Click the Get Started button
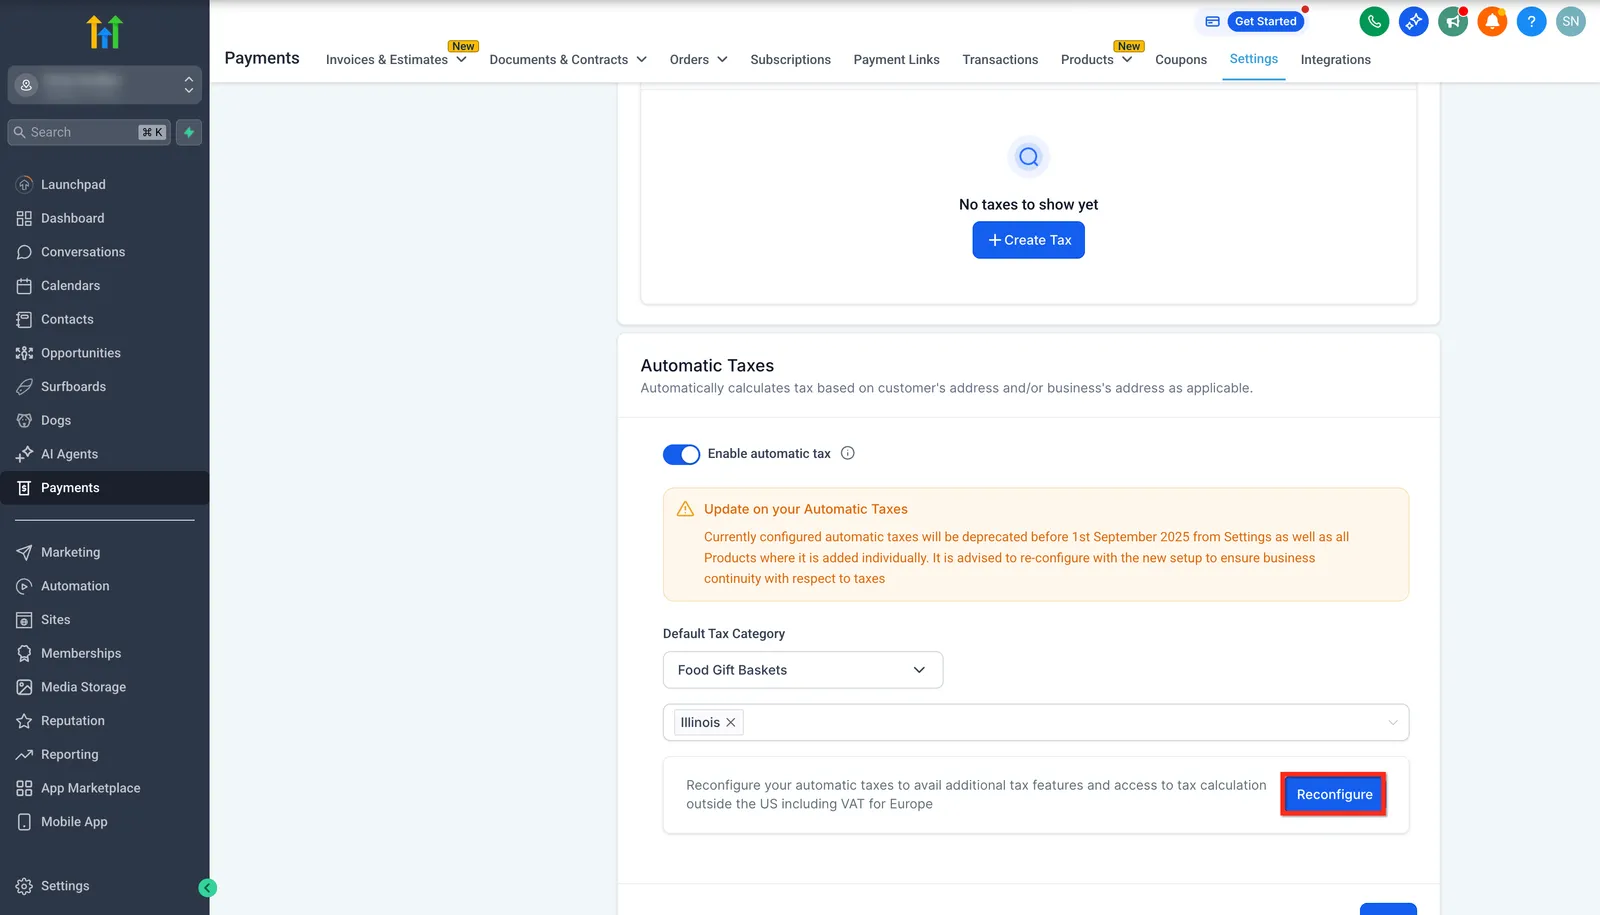Image resolution: width=1600 pixels, height=915 pixels. click(x=1265, y=21)
